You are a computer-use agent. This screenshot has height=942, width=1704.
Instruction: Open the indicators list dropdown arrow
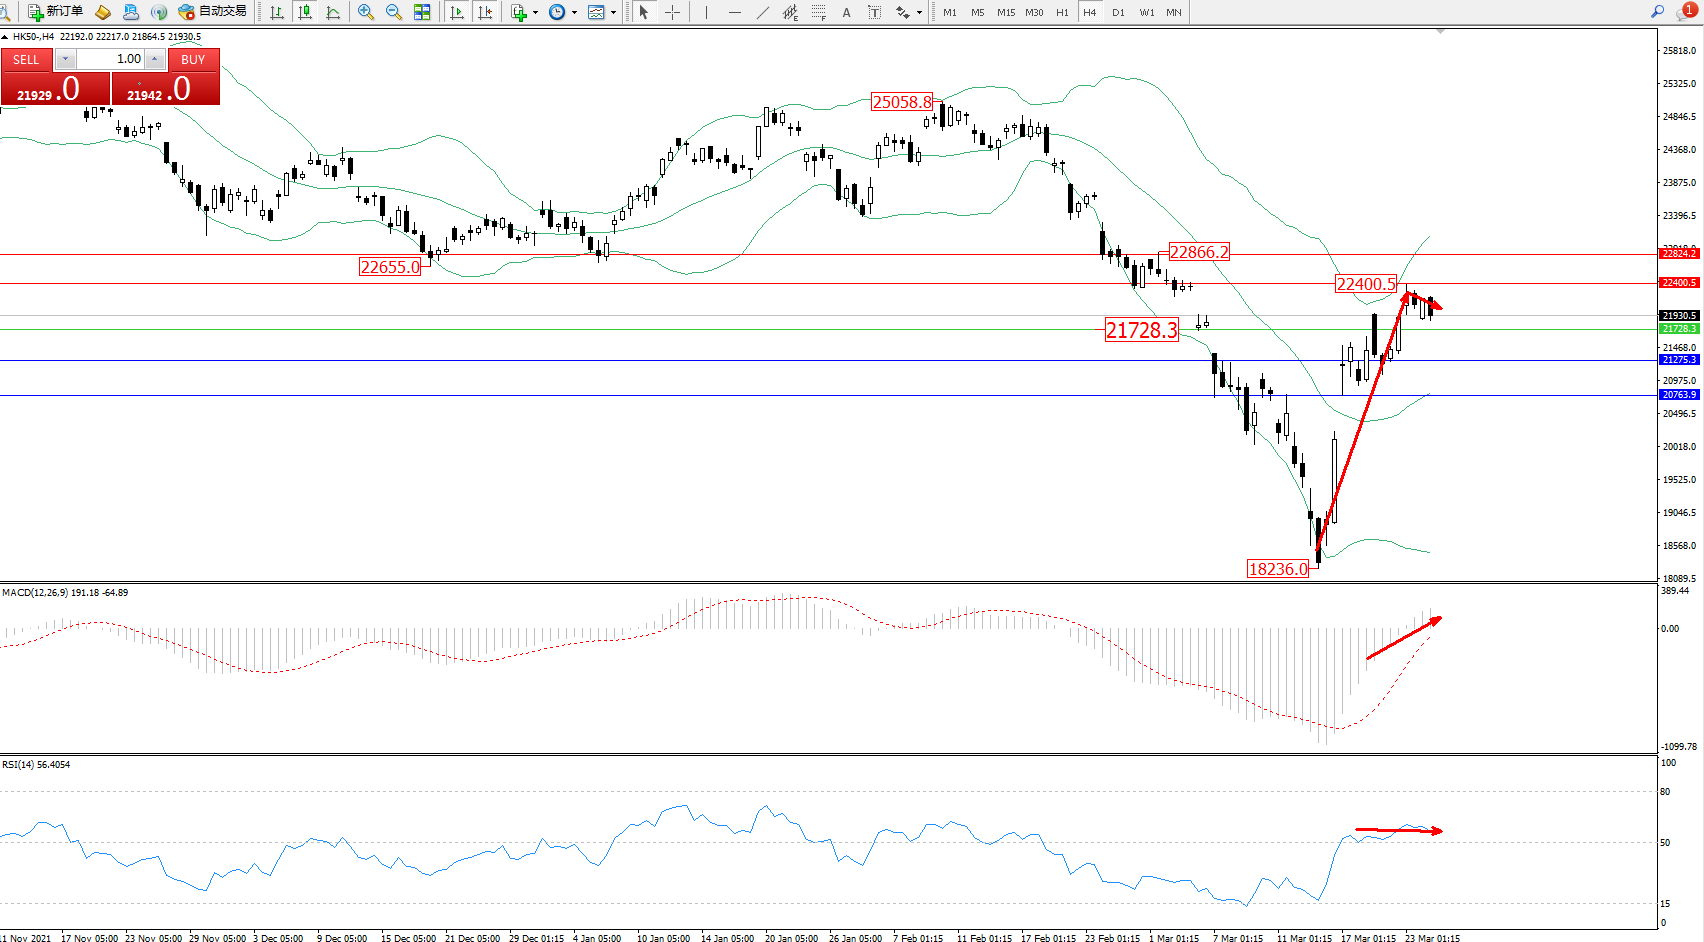tap(536, 13)
